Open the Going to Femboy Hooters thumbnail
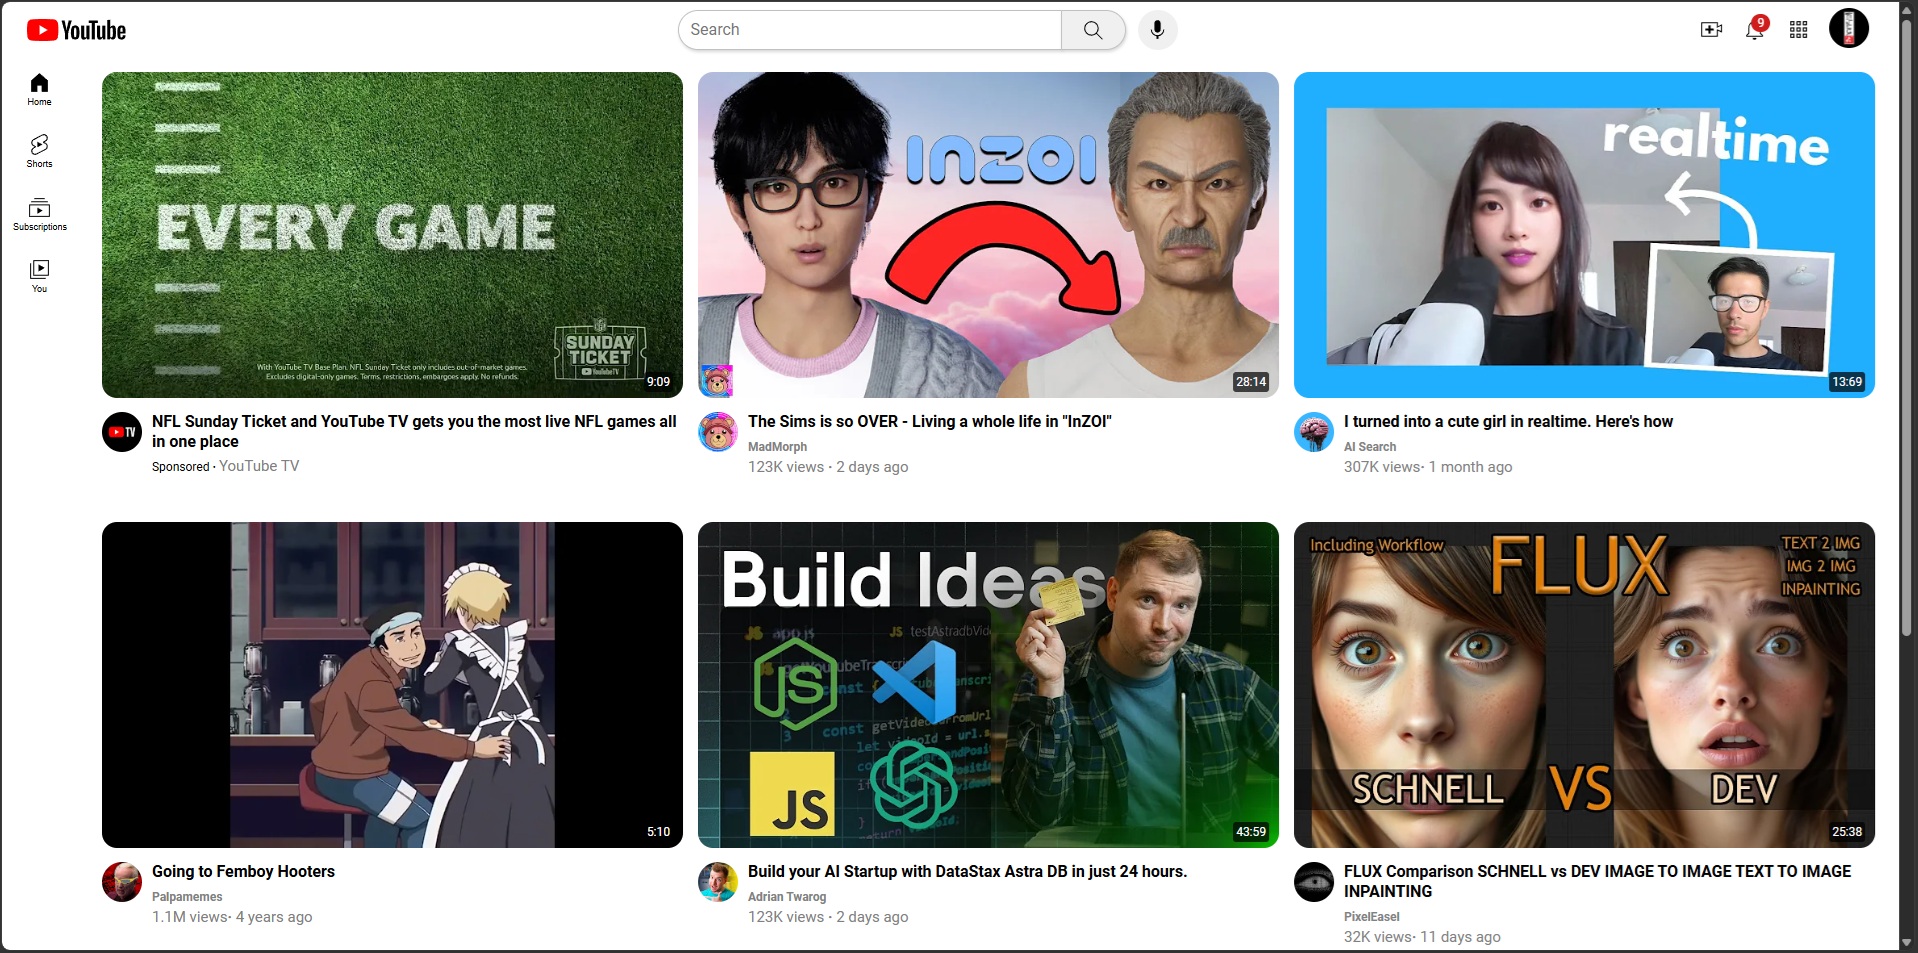 pos(392,685)
